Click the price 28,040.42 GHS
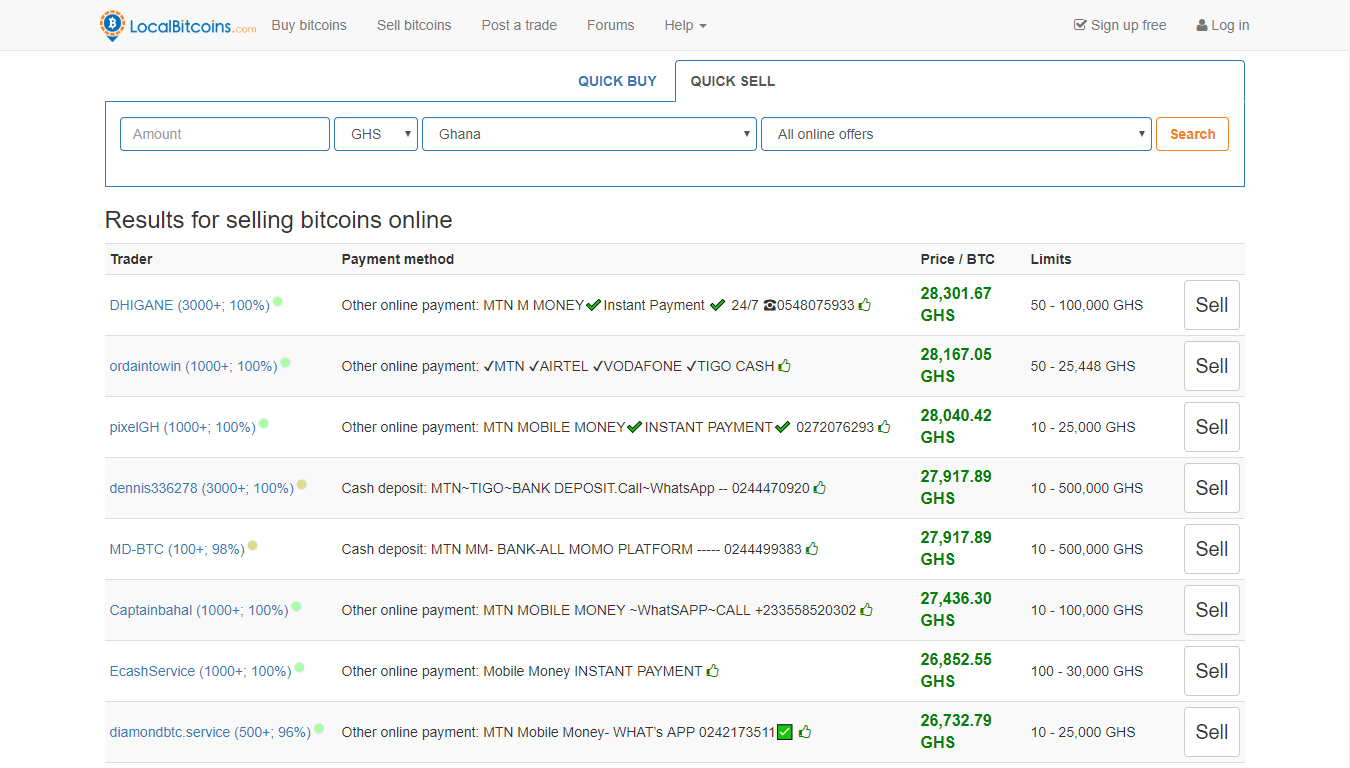The height and width of the screenshot is (768, 1350). pos(956,427)
